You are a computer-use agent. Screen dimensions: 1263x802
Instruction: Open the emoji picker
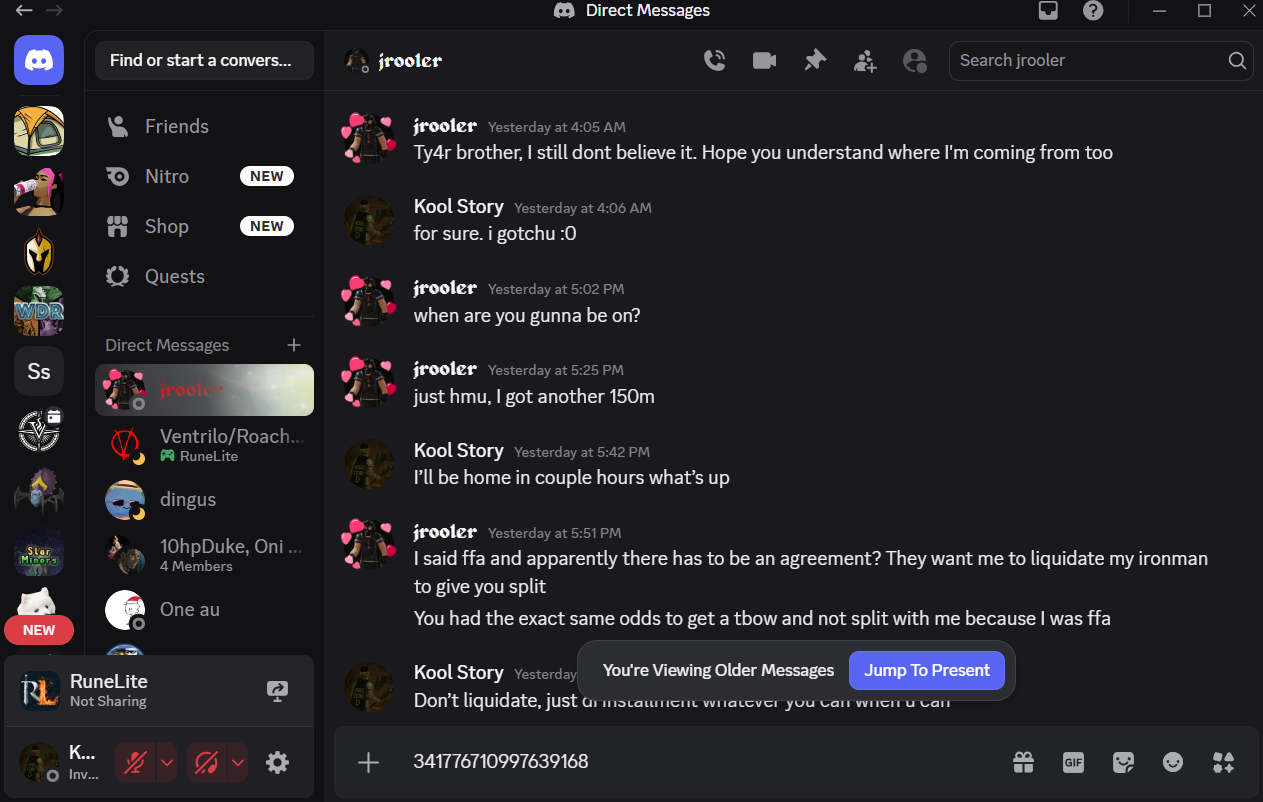coord(1173,762)
